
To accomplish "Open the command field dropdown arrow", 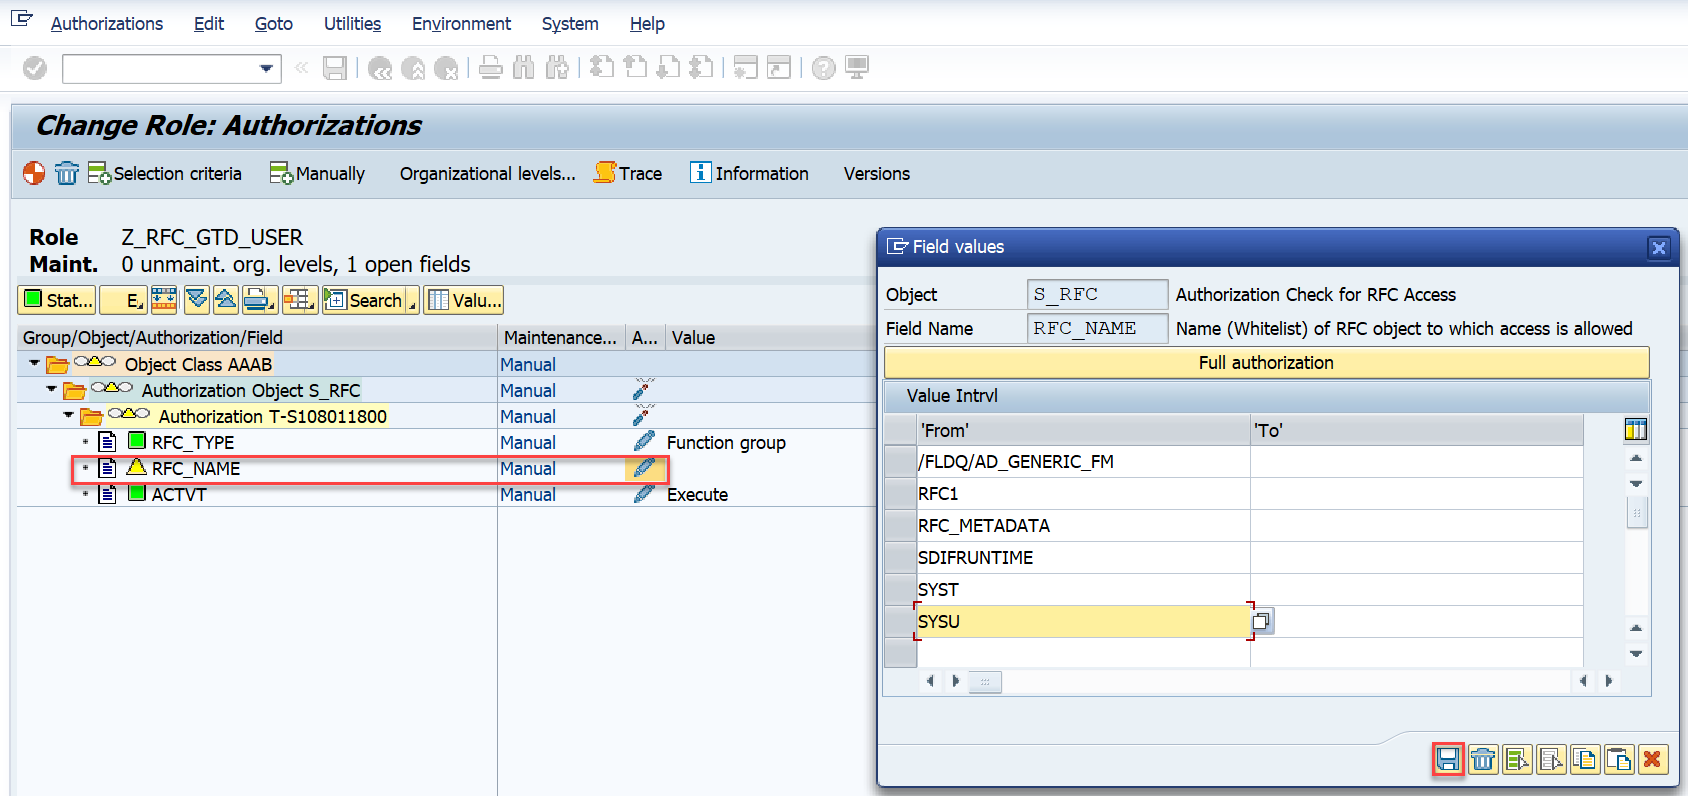I will pyautogui.click(x=266, y=69).
